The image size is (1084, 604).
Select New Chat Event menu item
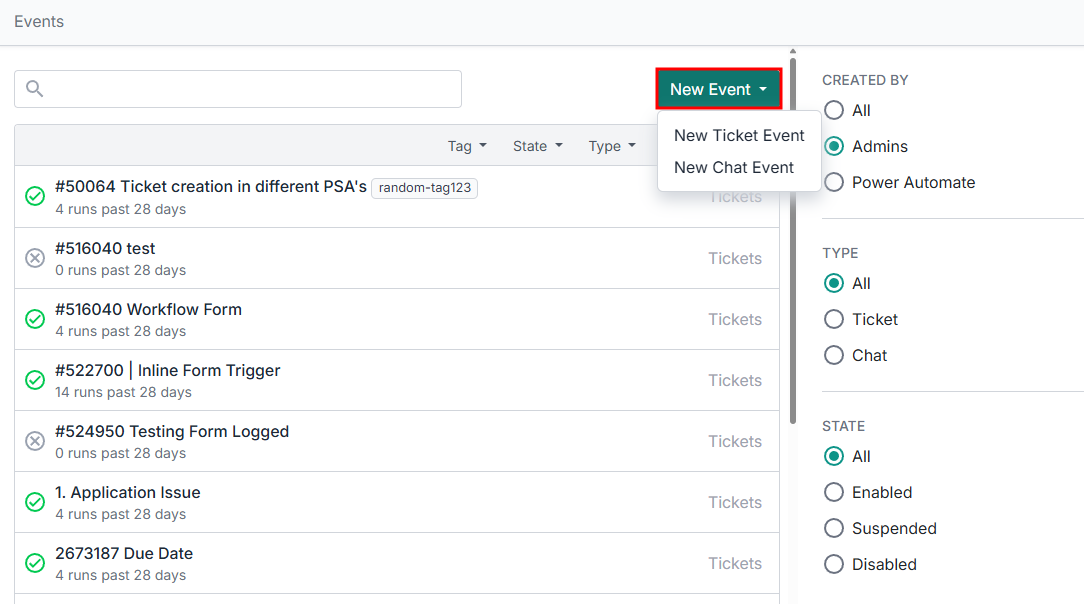pos(734,167)
